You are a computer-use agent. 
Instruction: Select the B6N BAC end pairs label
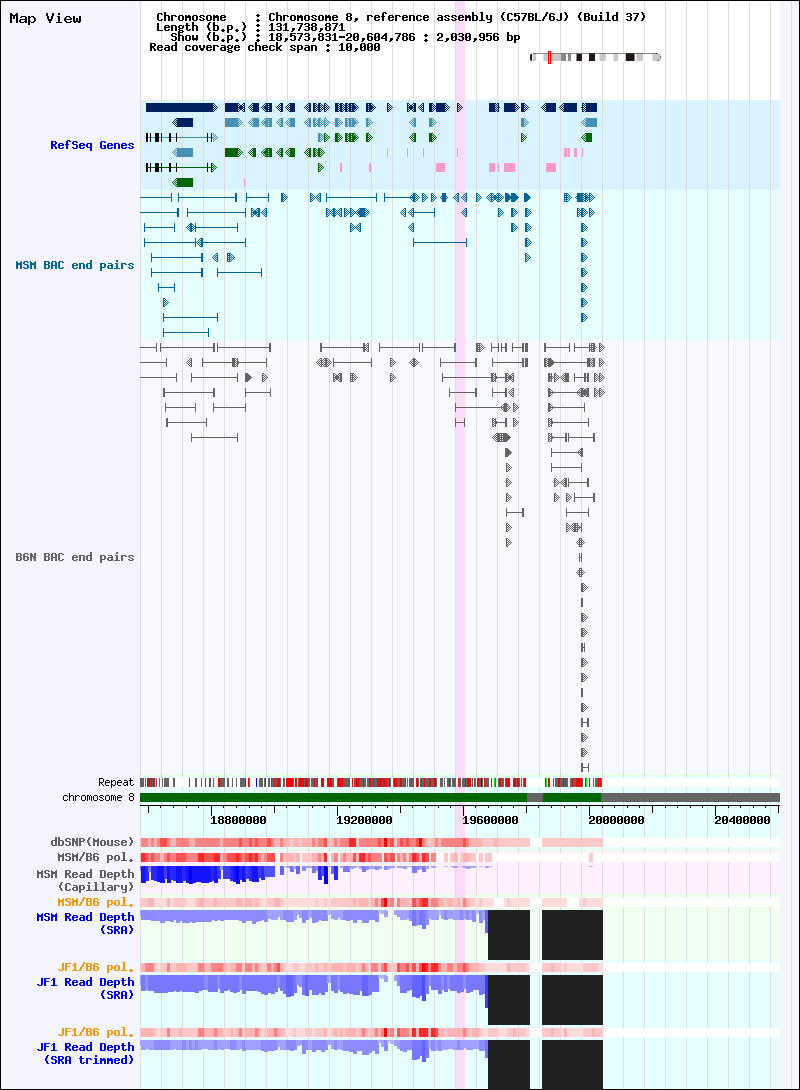tap(74, 557)
